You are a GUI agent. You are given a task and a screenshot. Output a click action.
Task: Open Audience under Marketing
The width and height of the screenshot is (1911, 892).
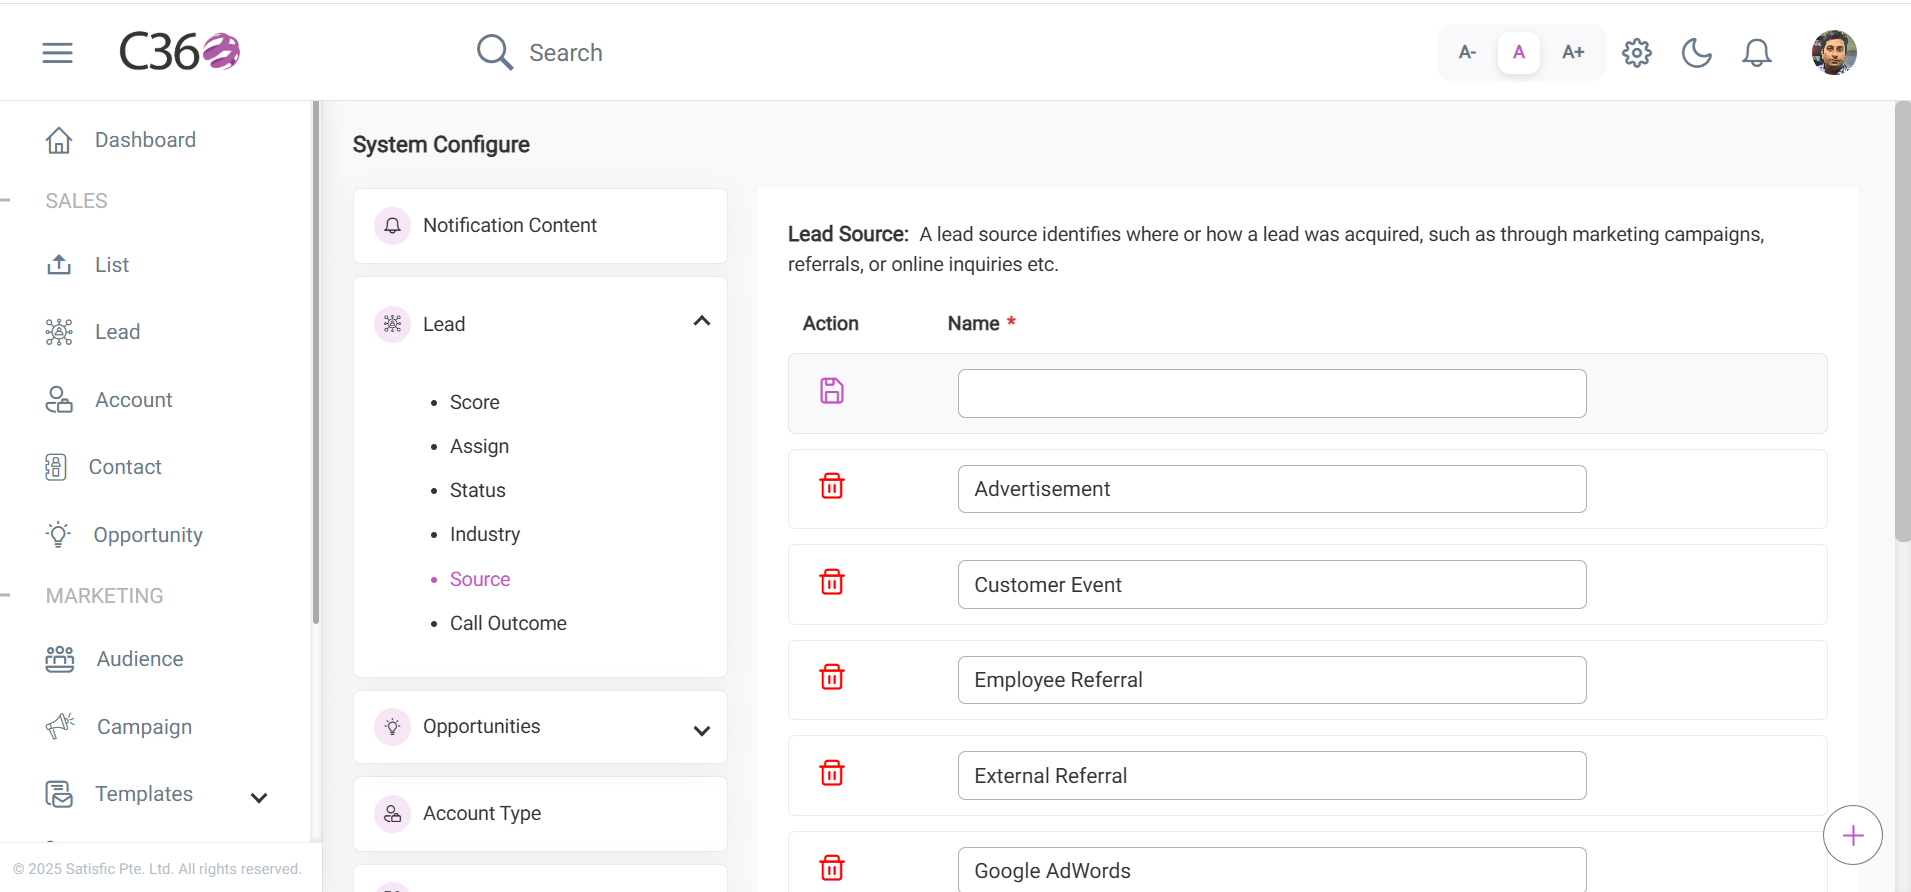point(140,659)
